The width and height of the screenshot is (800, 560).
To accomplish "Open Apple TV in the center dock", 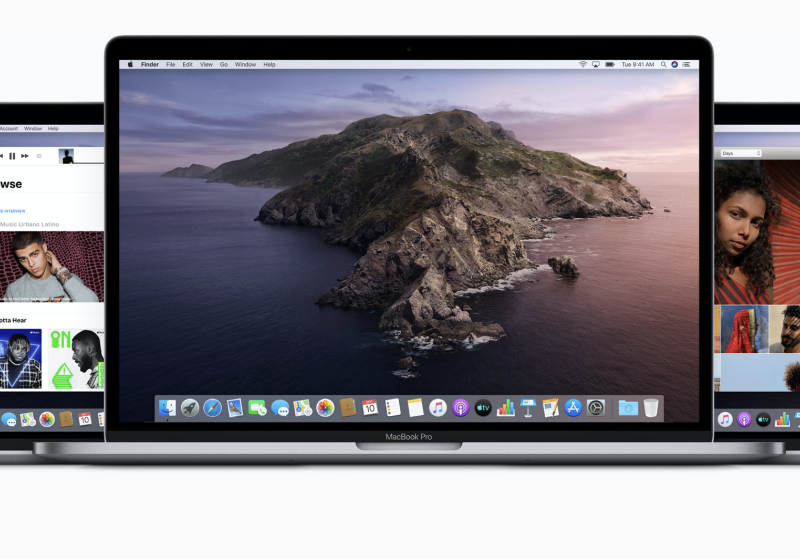I will click(x=483, y=408).
